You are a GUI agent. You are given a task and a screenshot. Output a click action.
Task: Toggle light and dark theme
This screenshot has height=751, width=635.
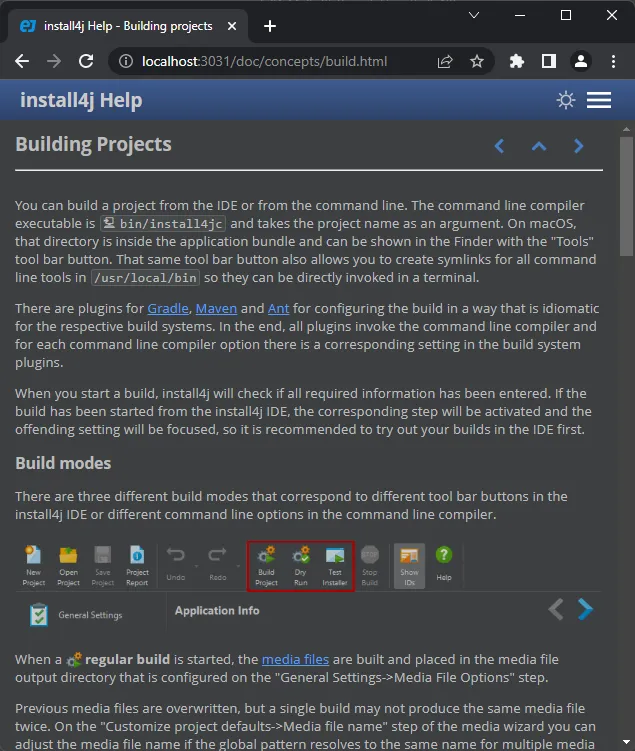point(566,100)
